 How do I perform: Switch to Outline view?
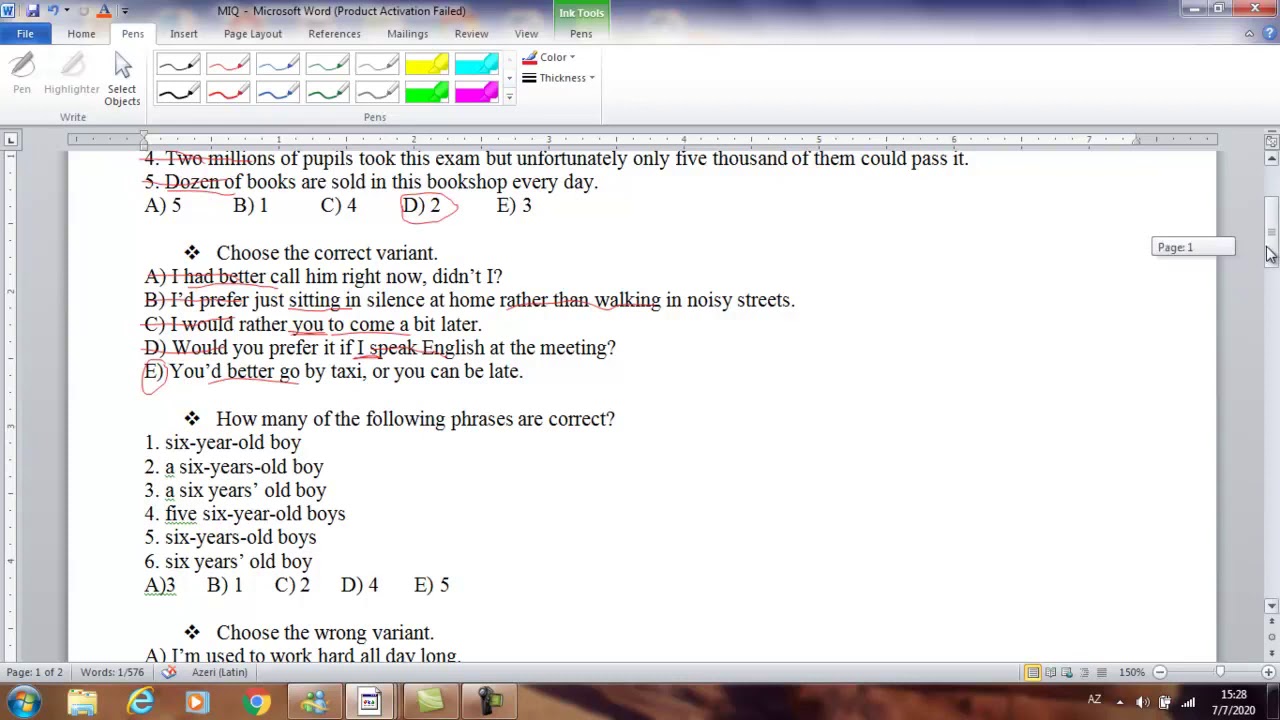[1084, 672]
